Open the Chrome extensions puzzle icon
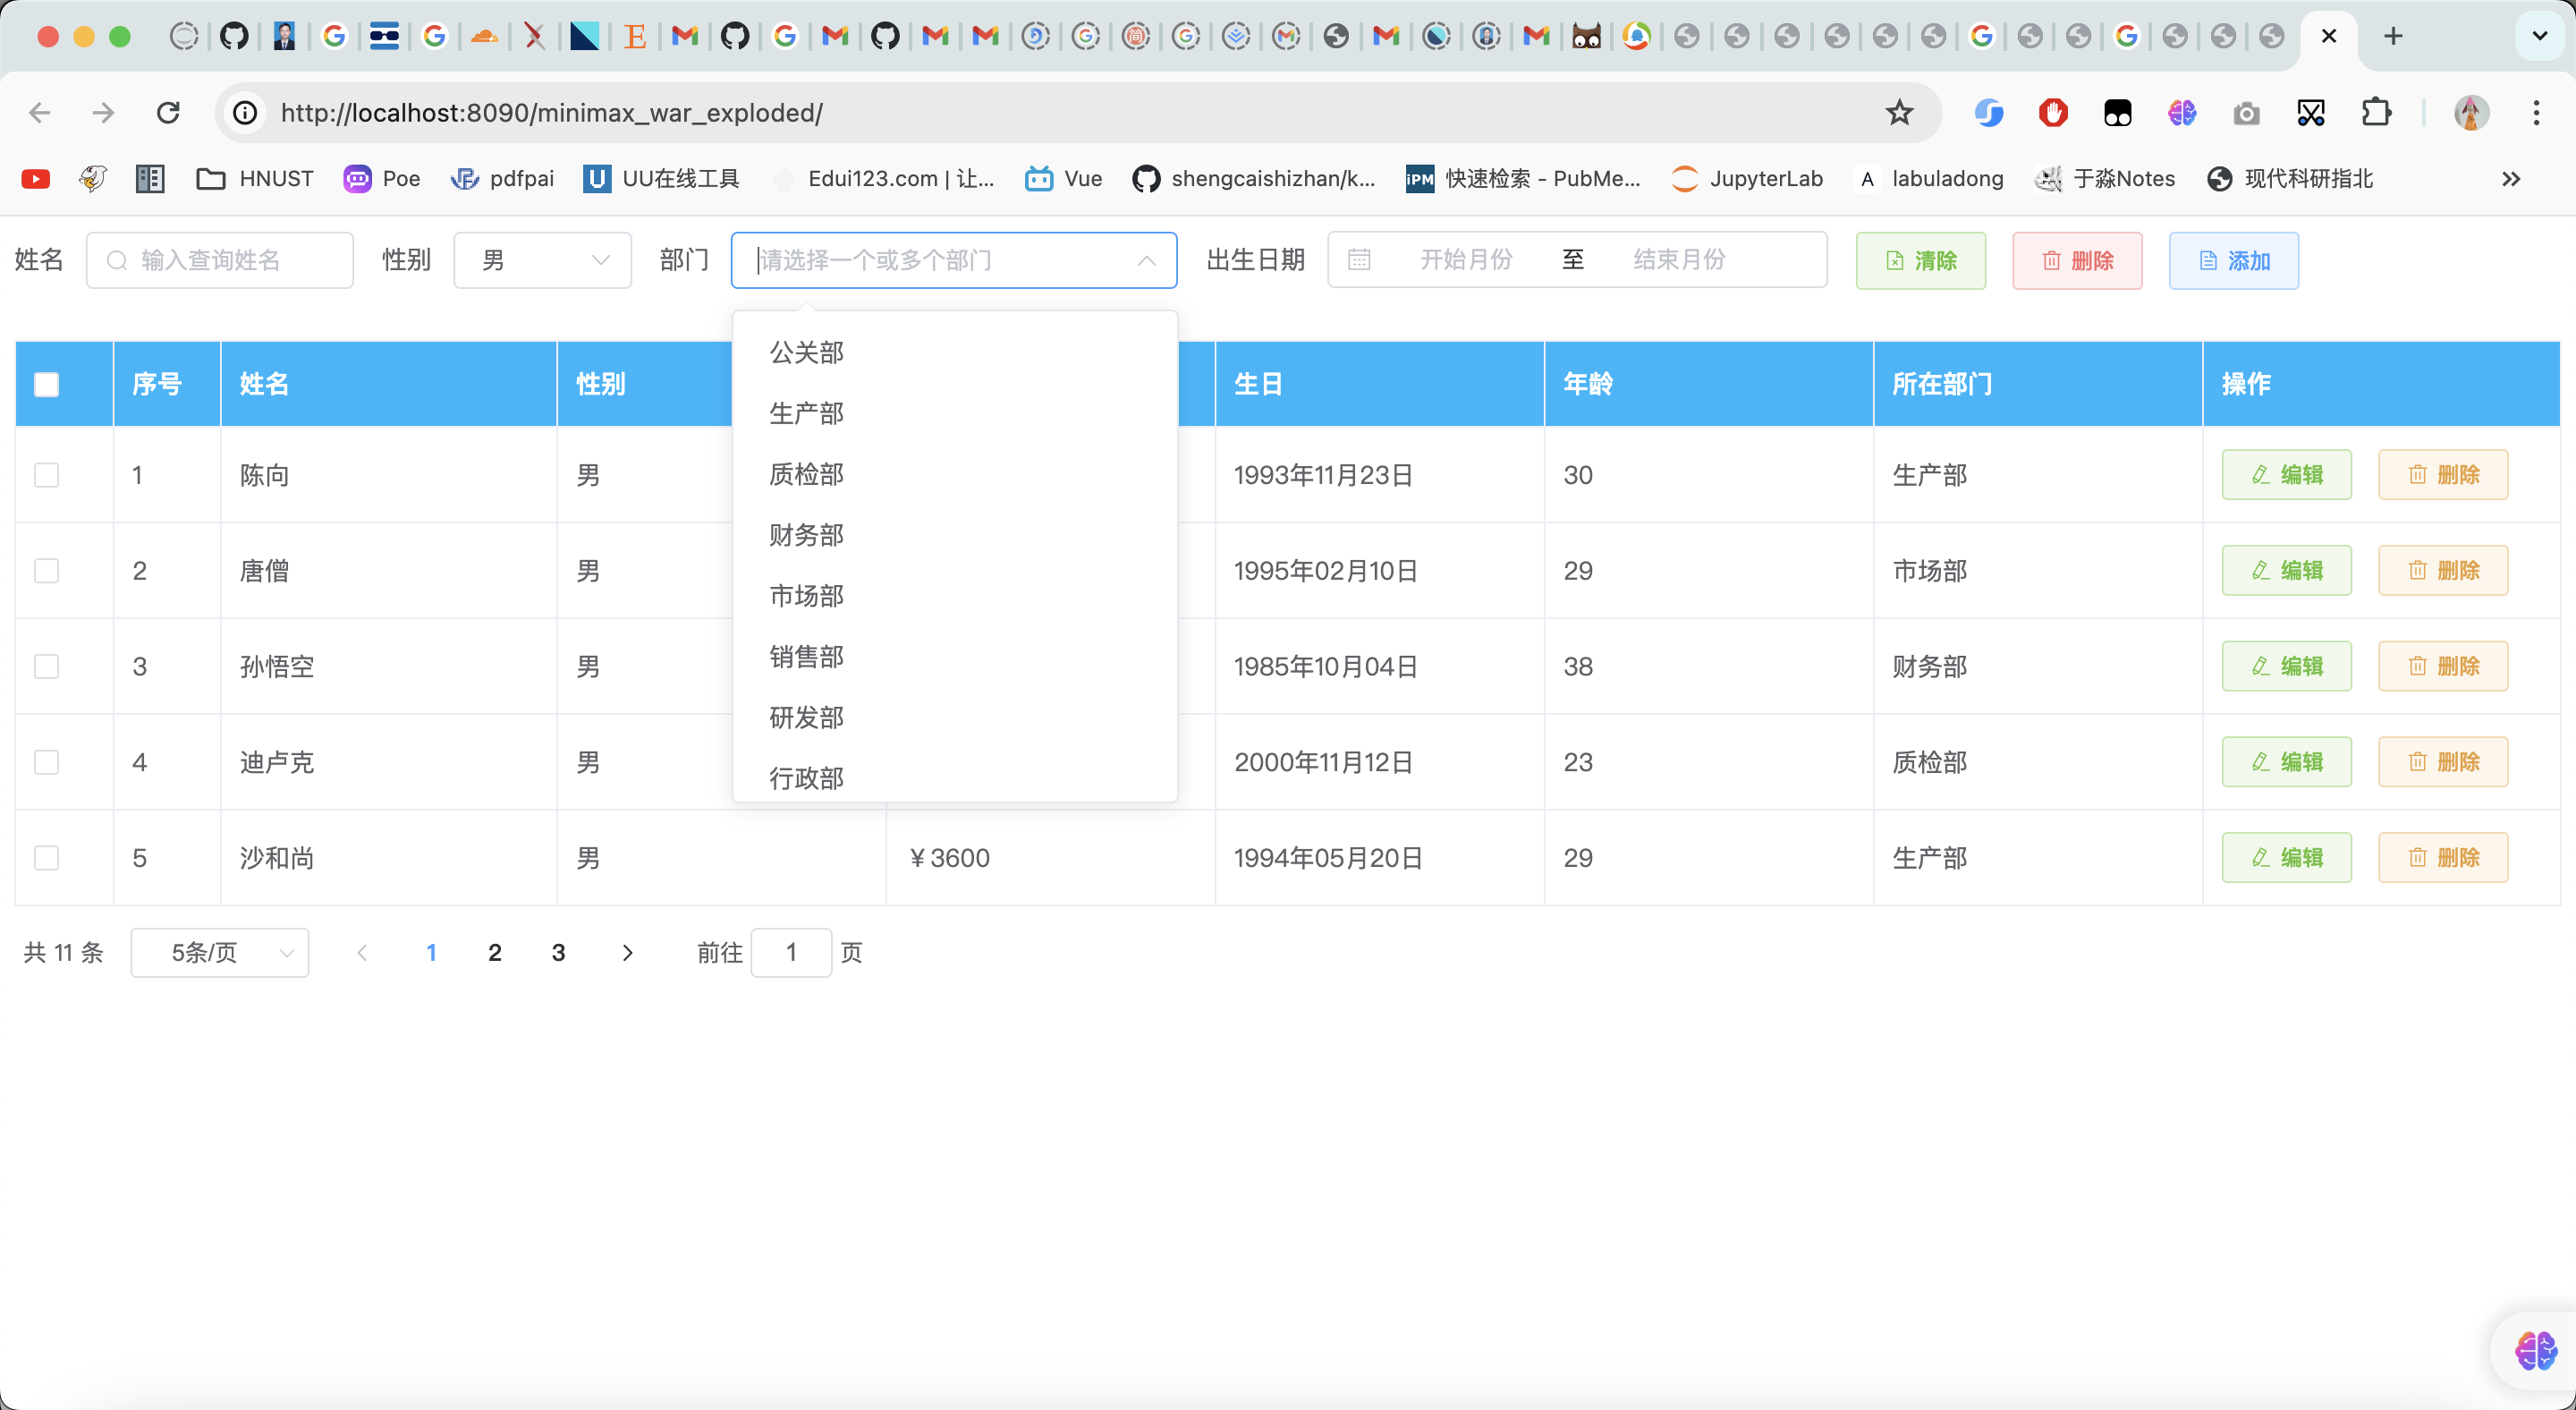This screenshot has width=2576, height=1410. point(2376,112)
